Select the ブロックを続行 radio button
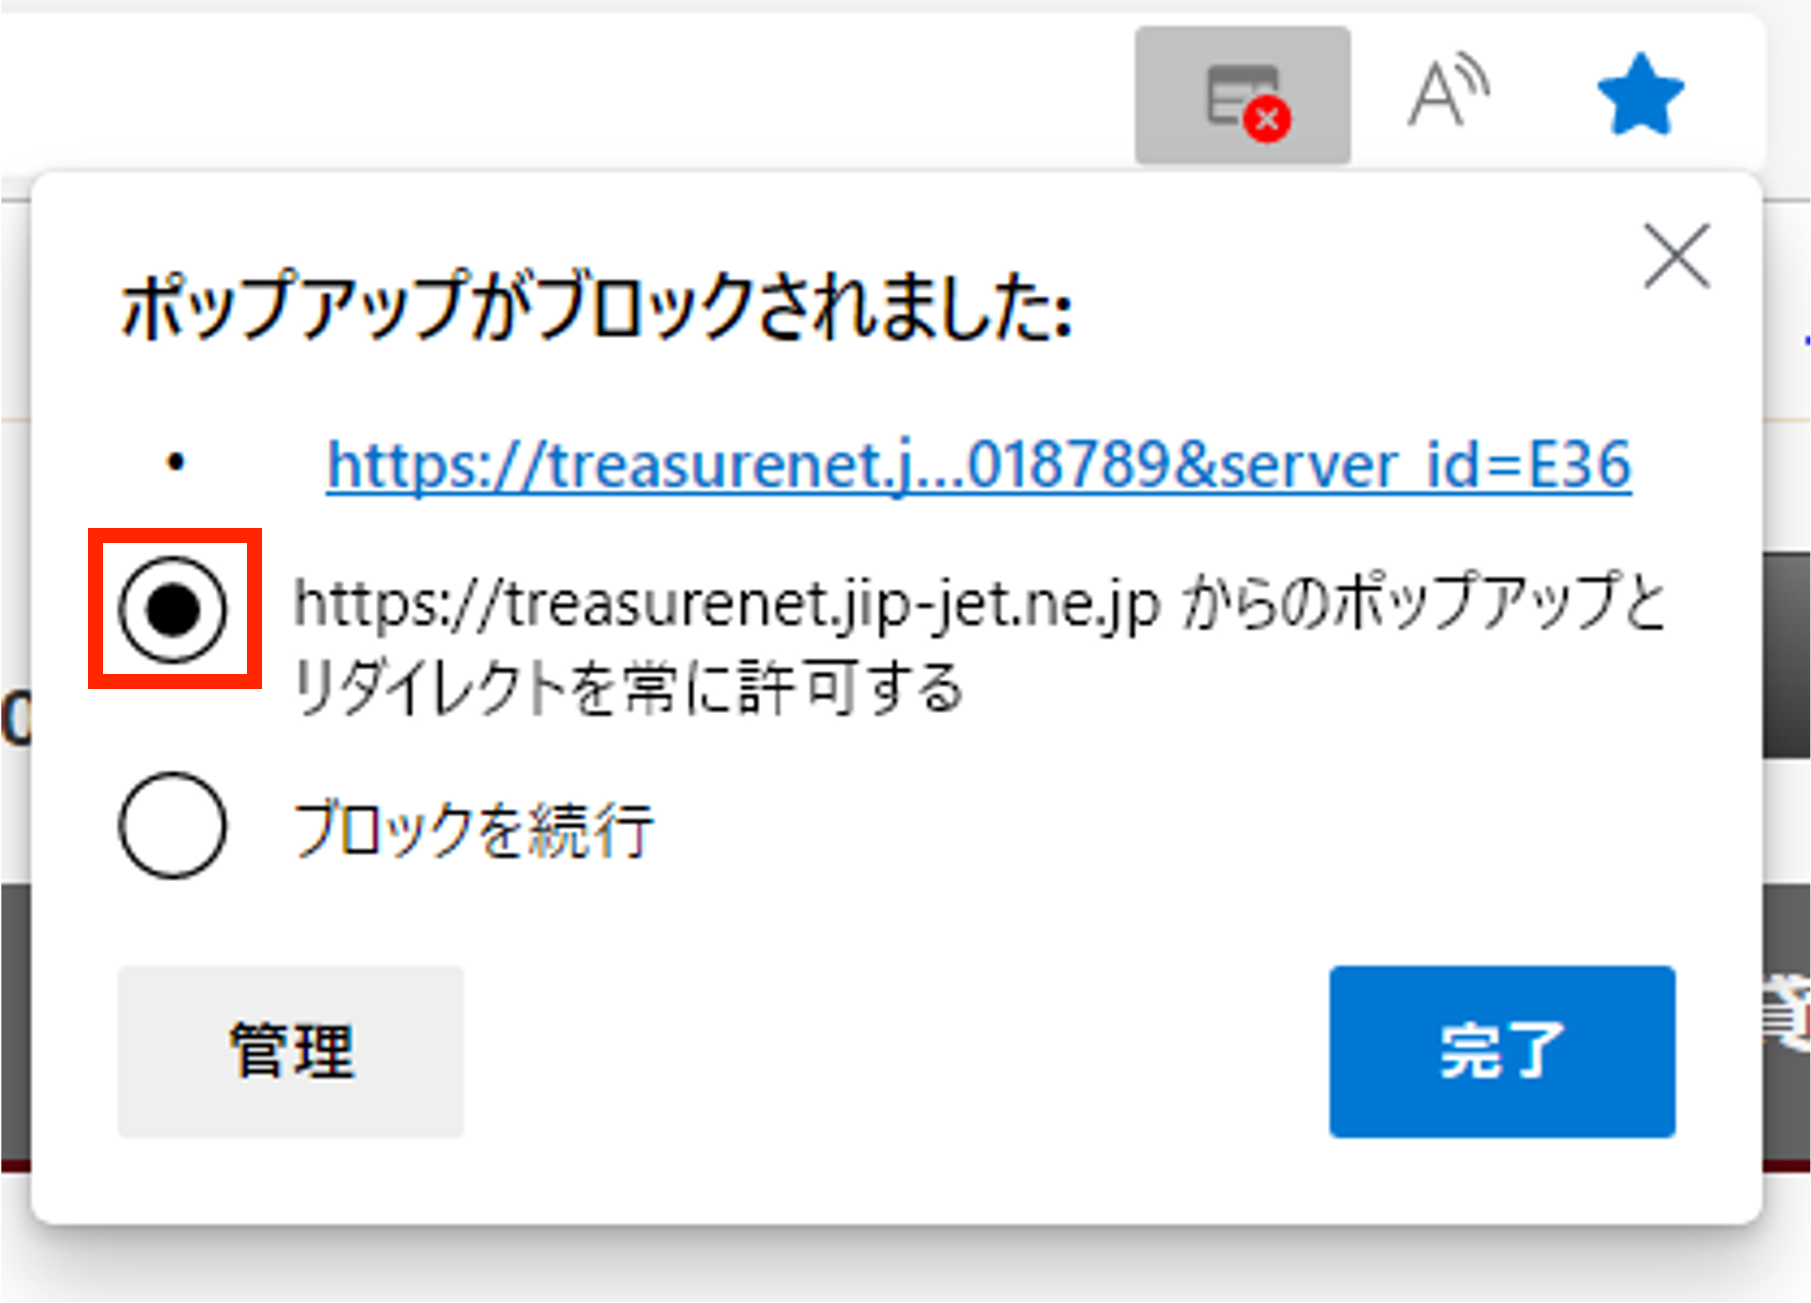1811x1303 pixels. point(173,826)
